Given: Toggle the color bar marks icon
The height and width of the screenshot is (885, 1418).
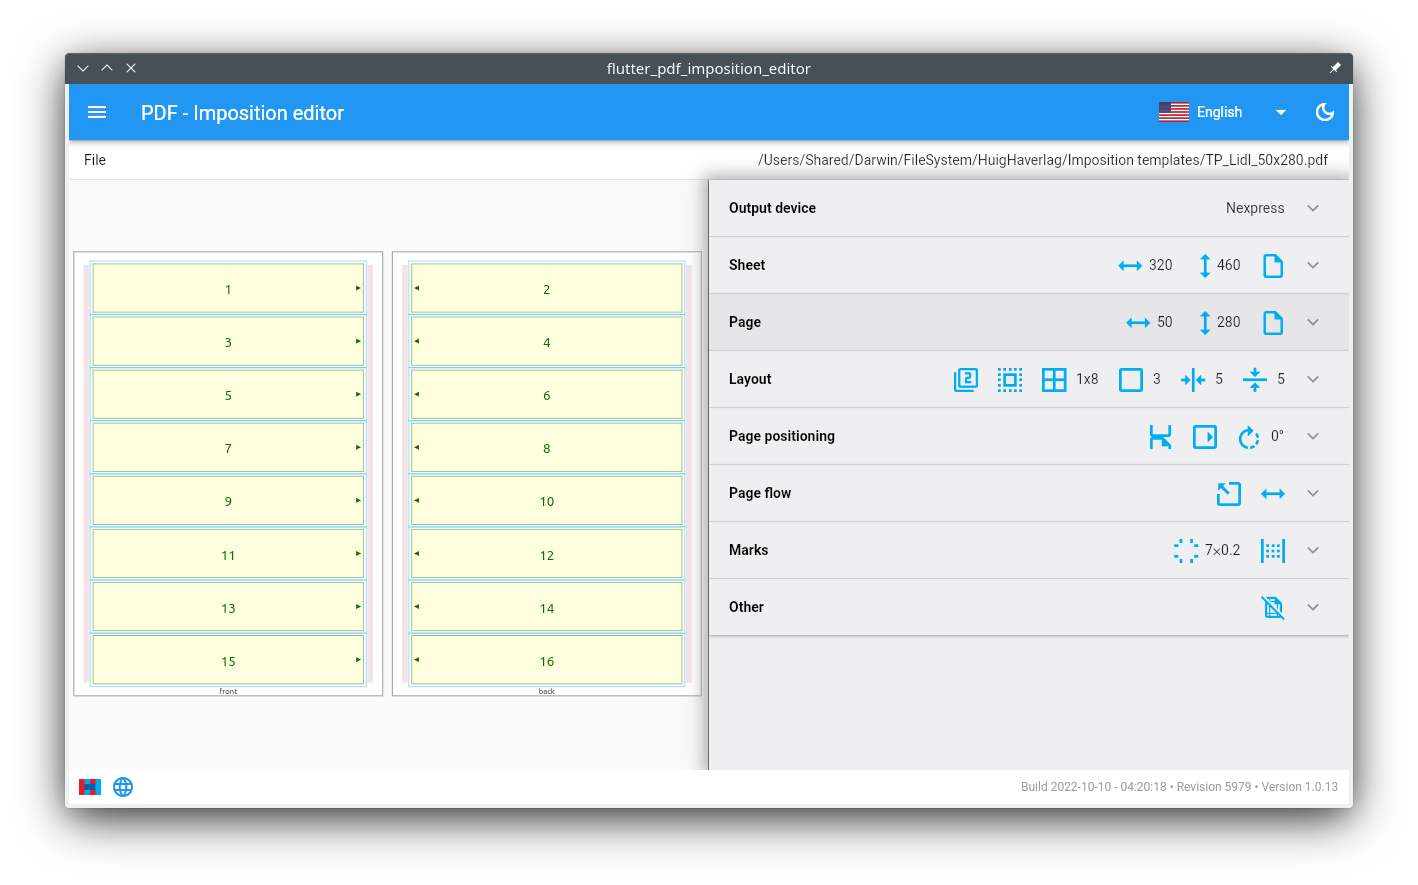Looking at the screenshot, I should 1272,551.
